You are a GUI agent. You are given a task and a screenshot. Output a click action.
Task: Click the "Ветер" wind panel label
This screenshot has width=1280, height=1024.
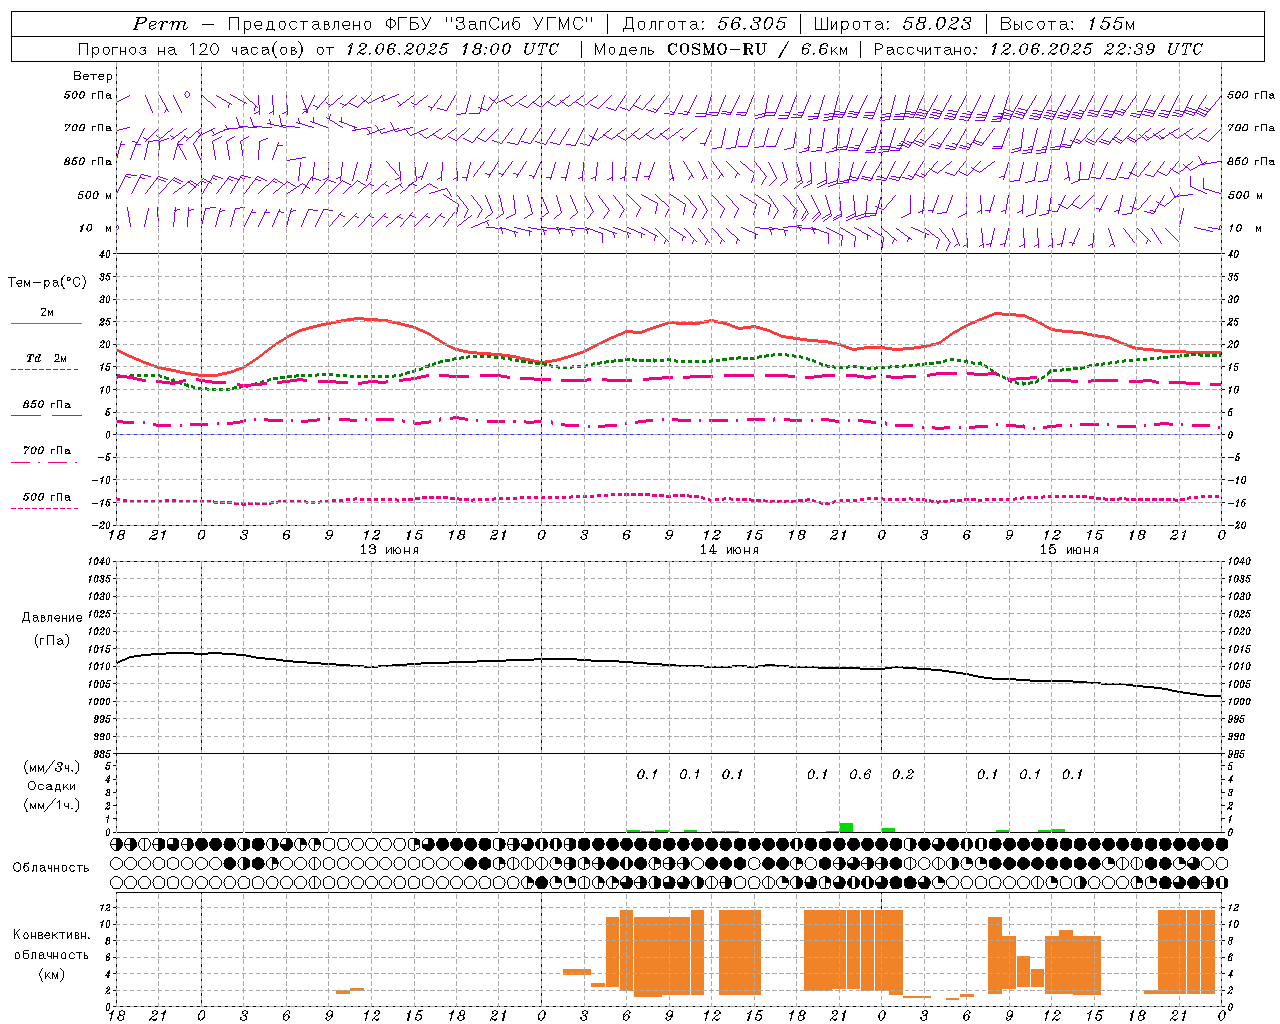click(x=93, y=76)
